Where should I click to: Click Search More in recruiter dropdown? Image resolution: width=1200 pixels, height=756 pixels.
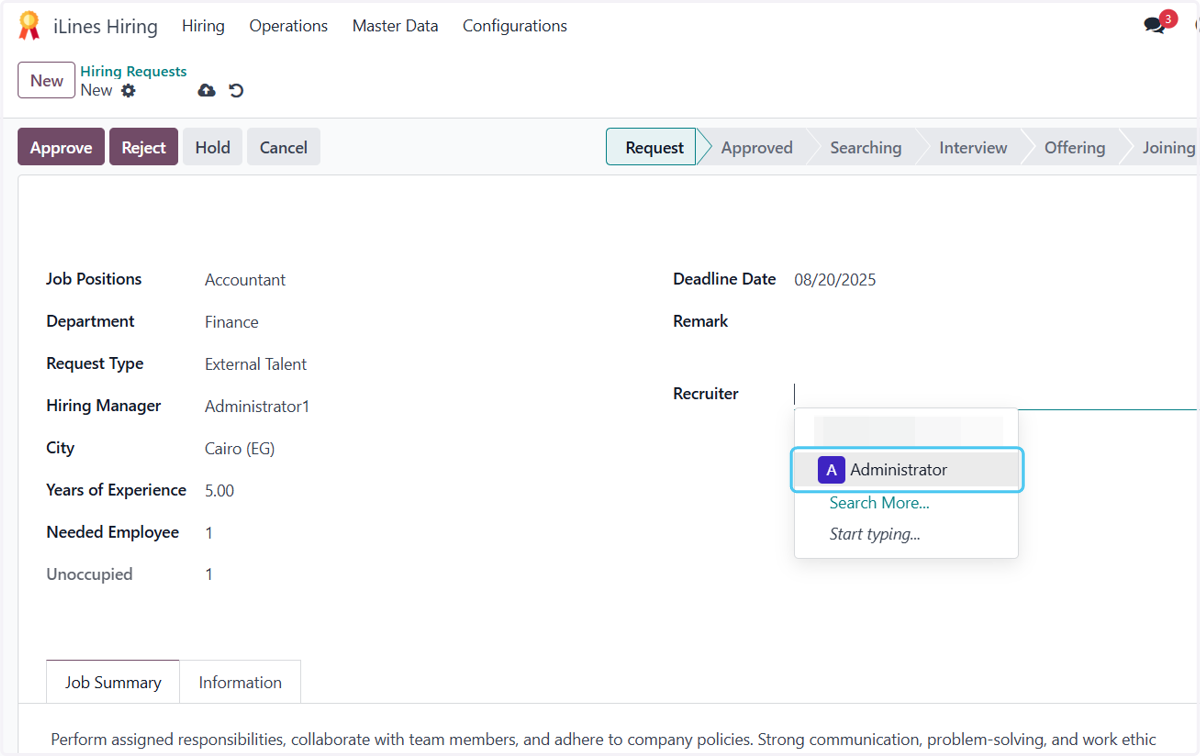[x=879, y=503]
